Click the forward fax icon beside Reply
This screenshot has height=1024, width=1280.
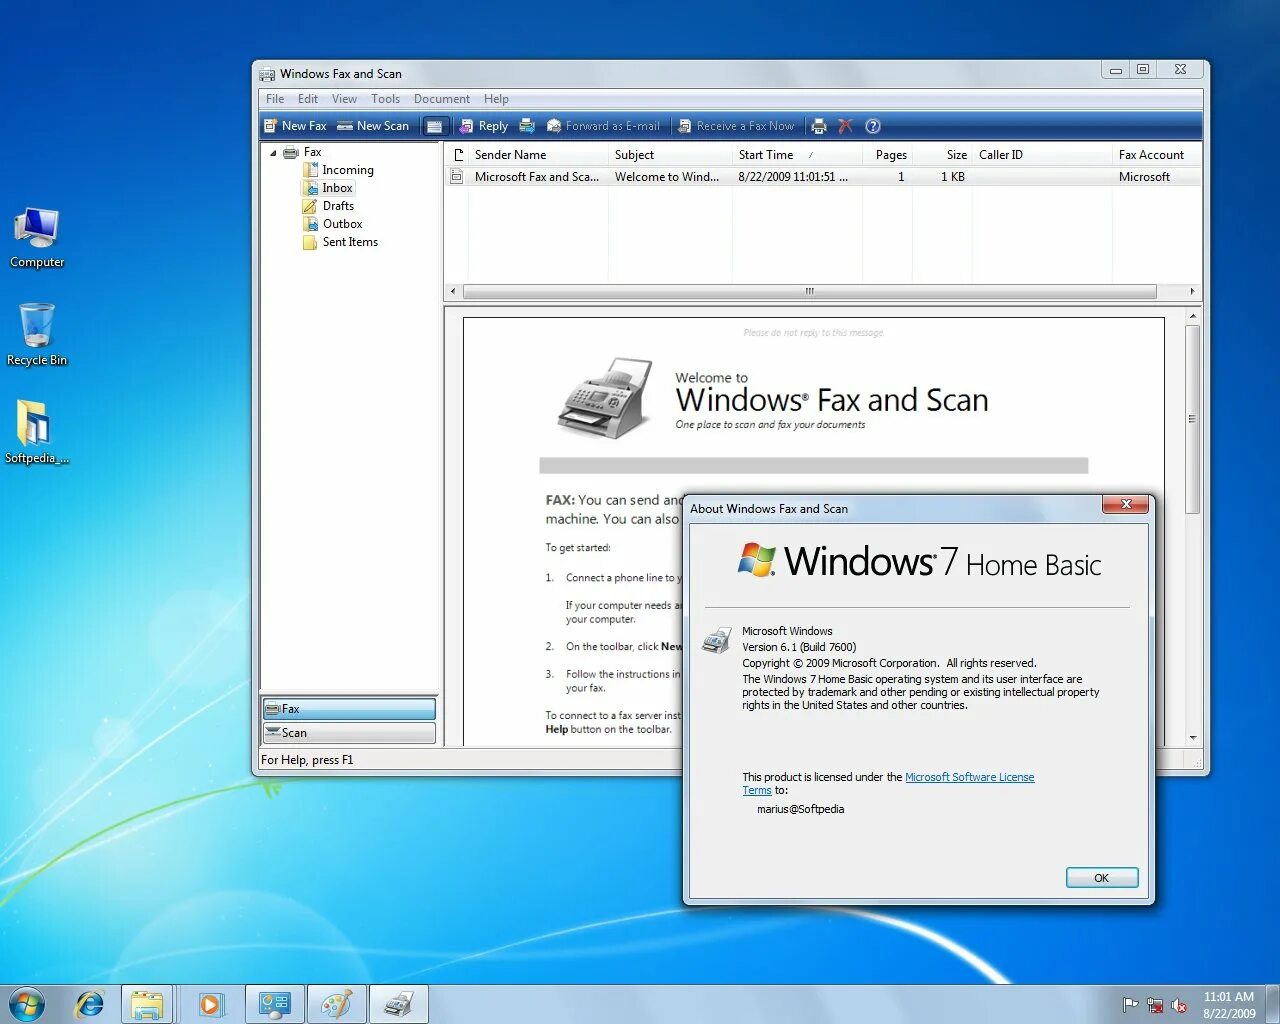527,126
